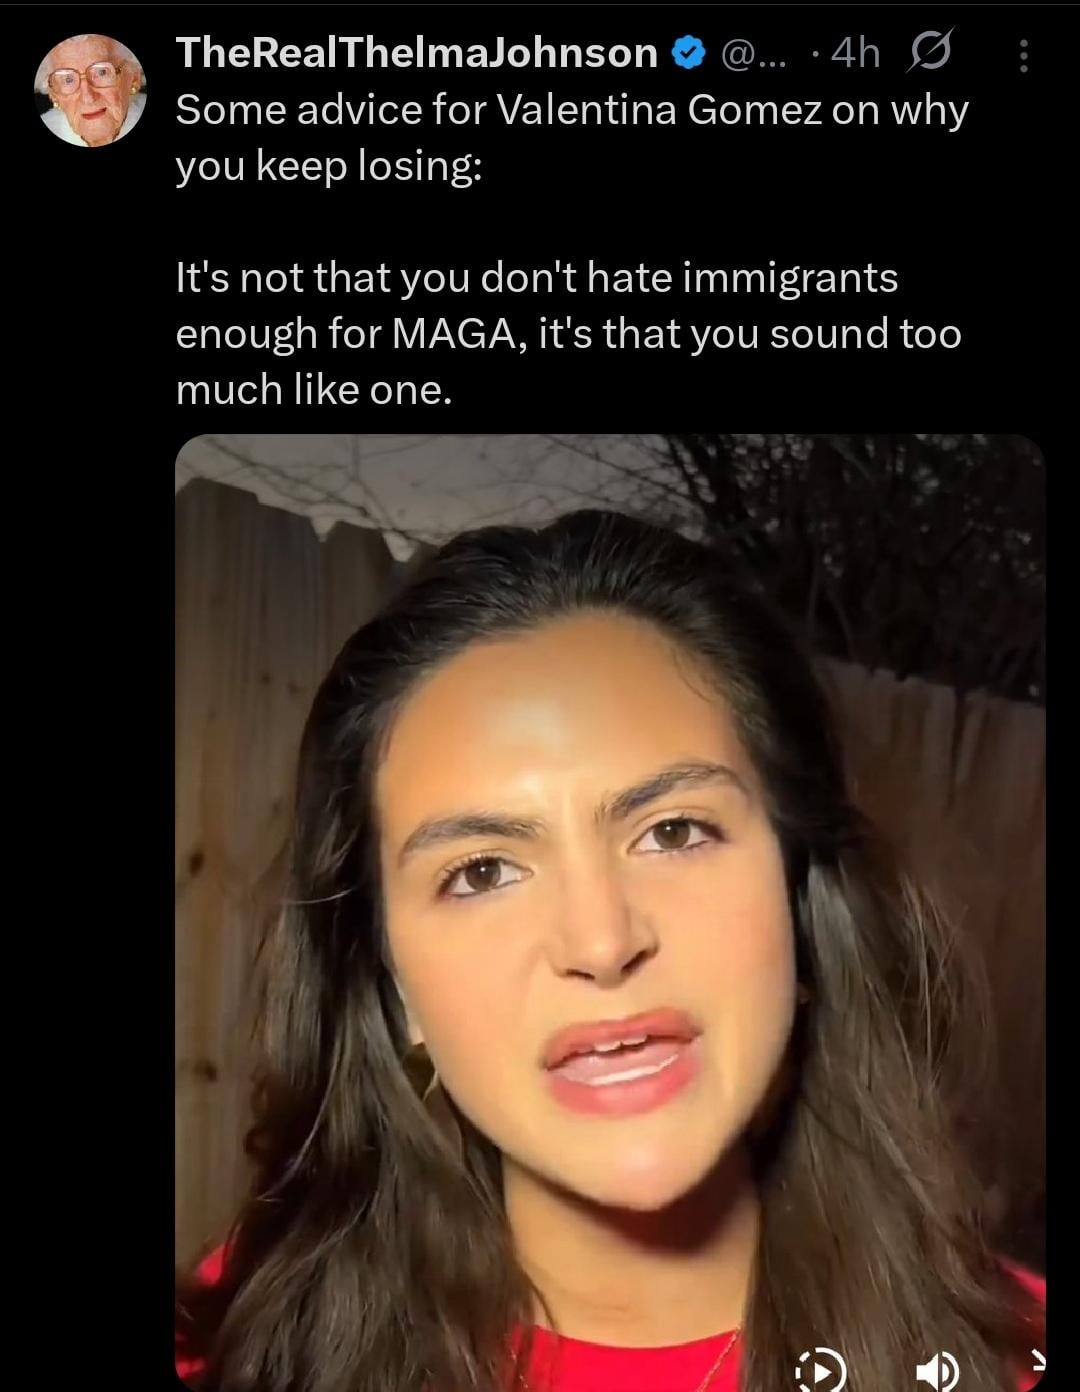Open the Grok explain-post icon

tap(929, 53)
